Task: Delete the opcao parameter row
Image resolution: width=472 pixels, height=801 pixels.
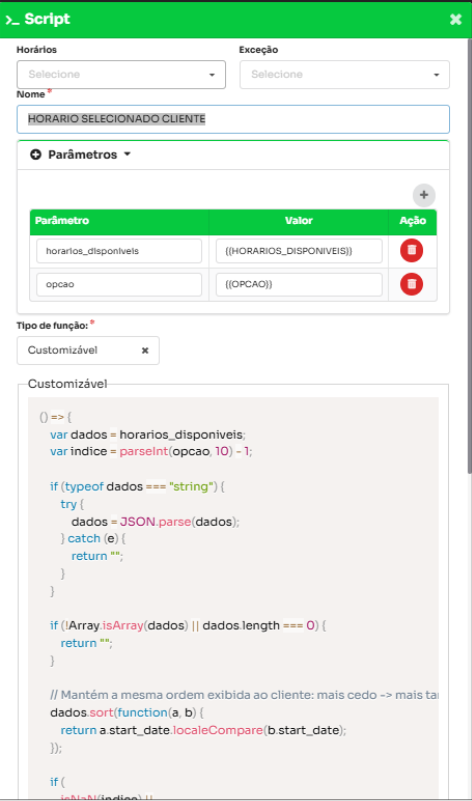Action: point(412,284)
